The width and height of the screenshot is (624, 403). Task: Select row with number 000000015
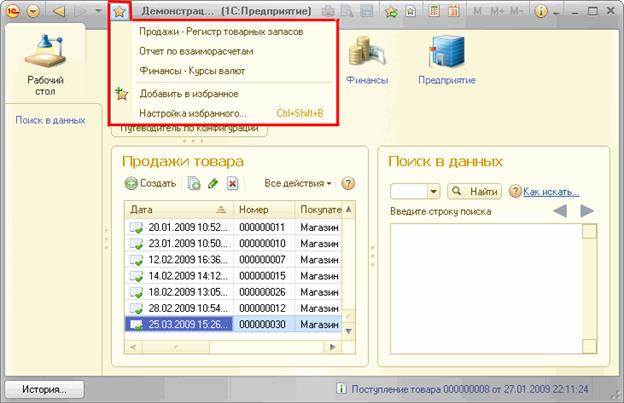(233, 276)
